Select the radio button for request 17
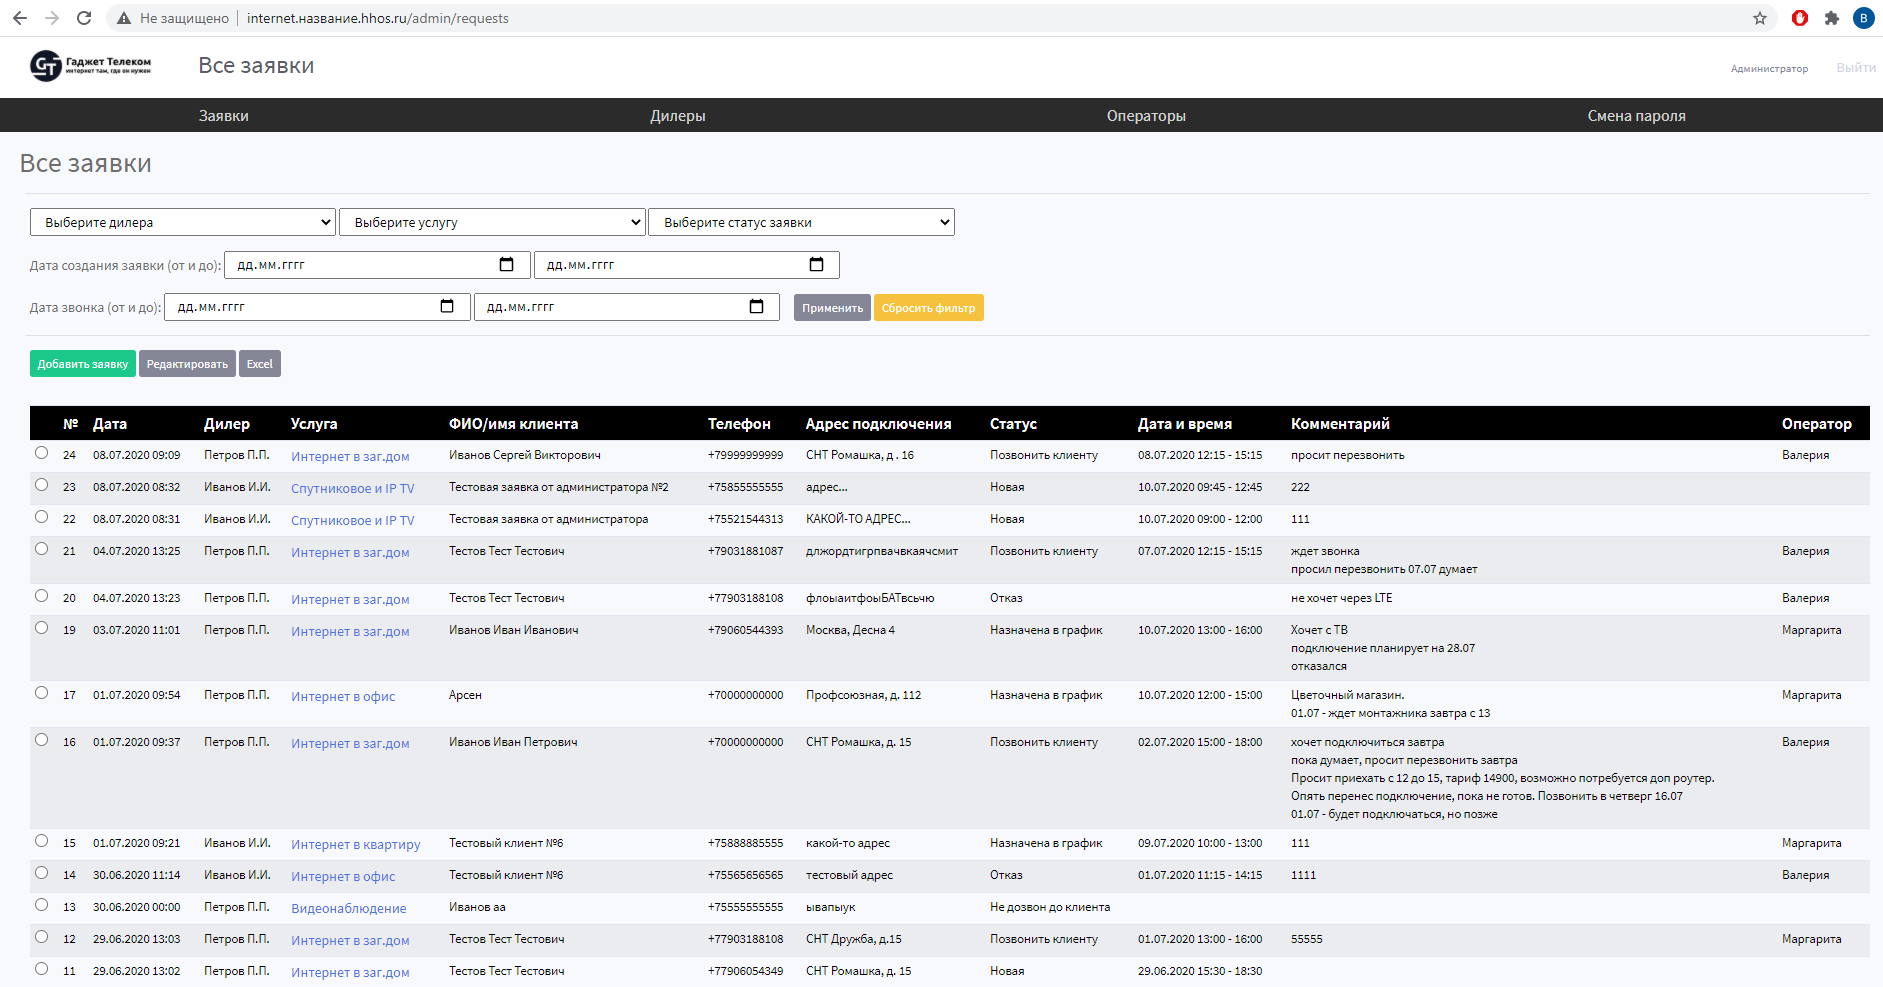 tap(41, 693)
